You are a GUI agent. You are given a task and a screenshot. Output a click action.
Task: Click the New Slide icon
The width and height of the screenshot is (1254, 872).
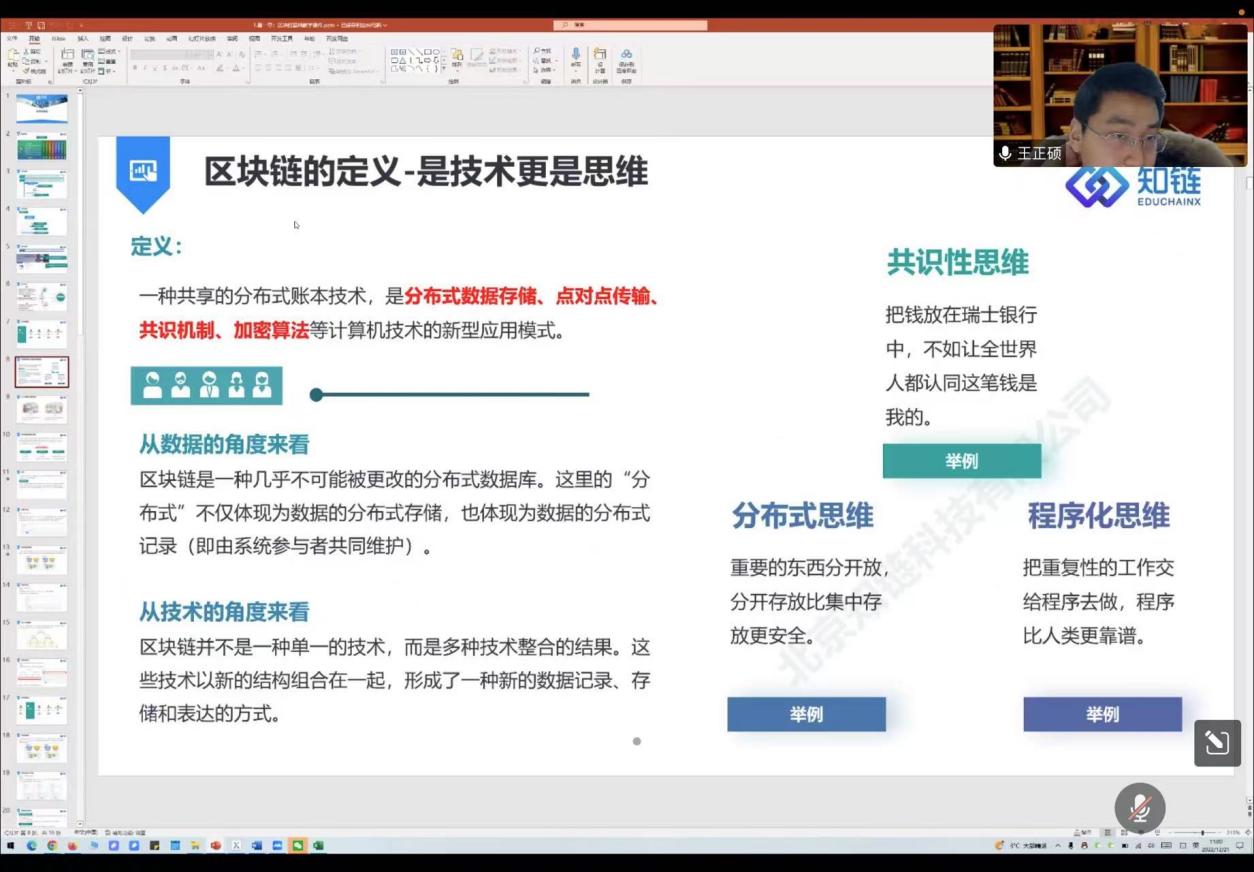coord(68,59)
